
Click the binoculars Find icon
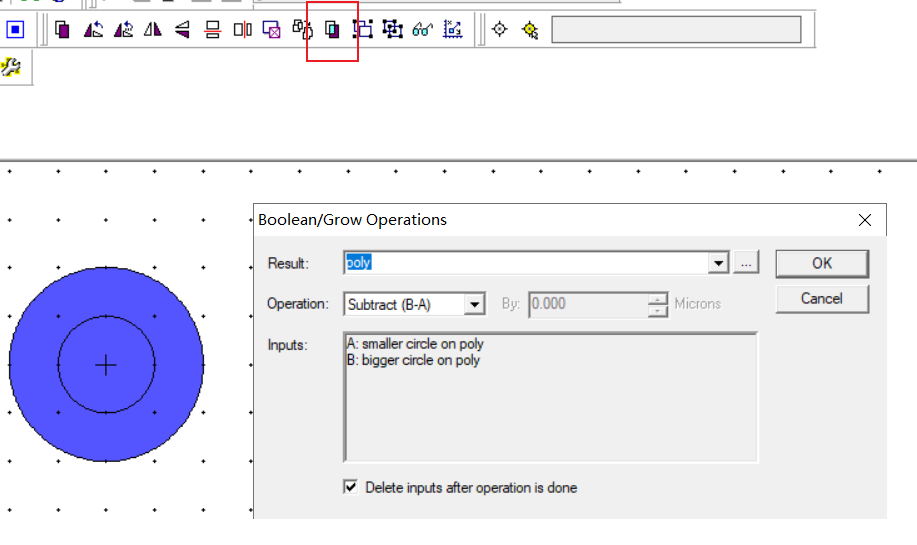[x=422, y=29]
